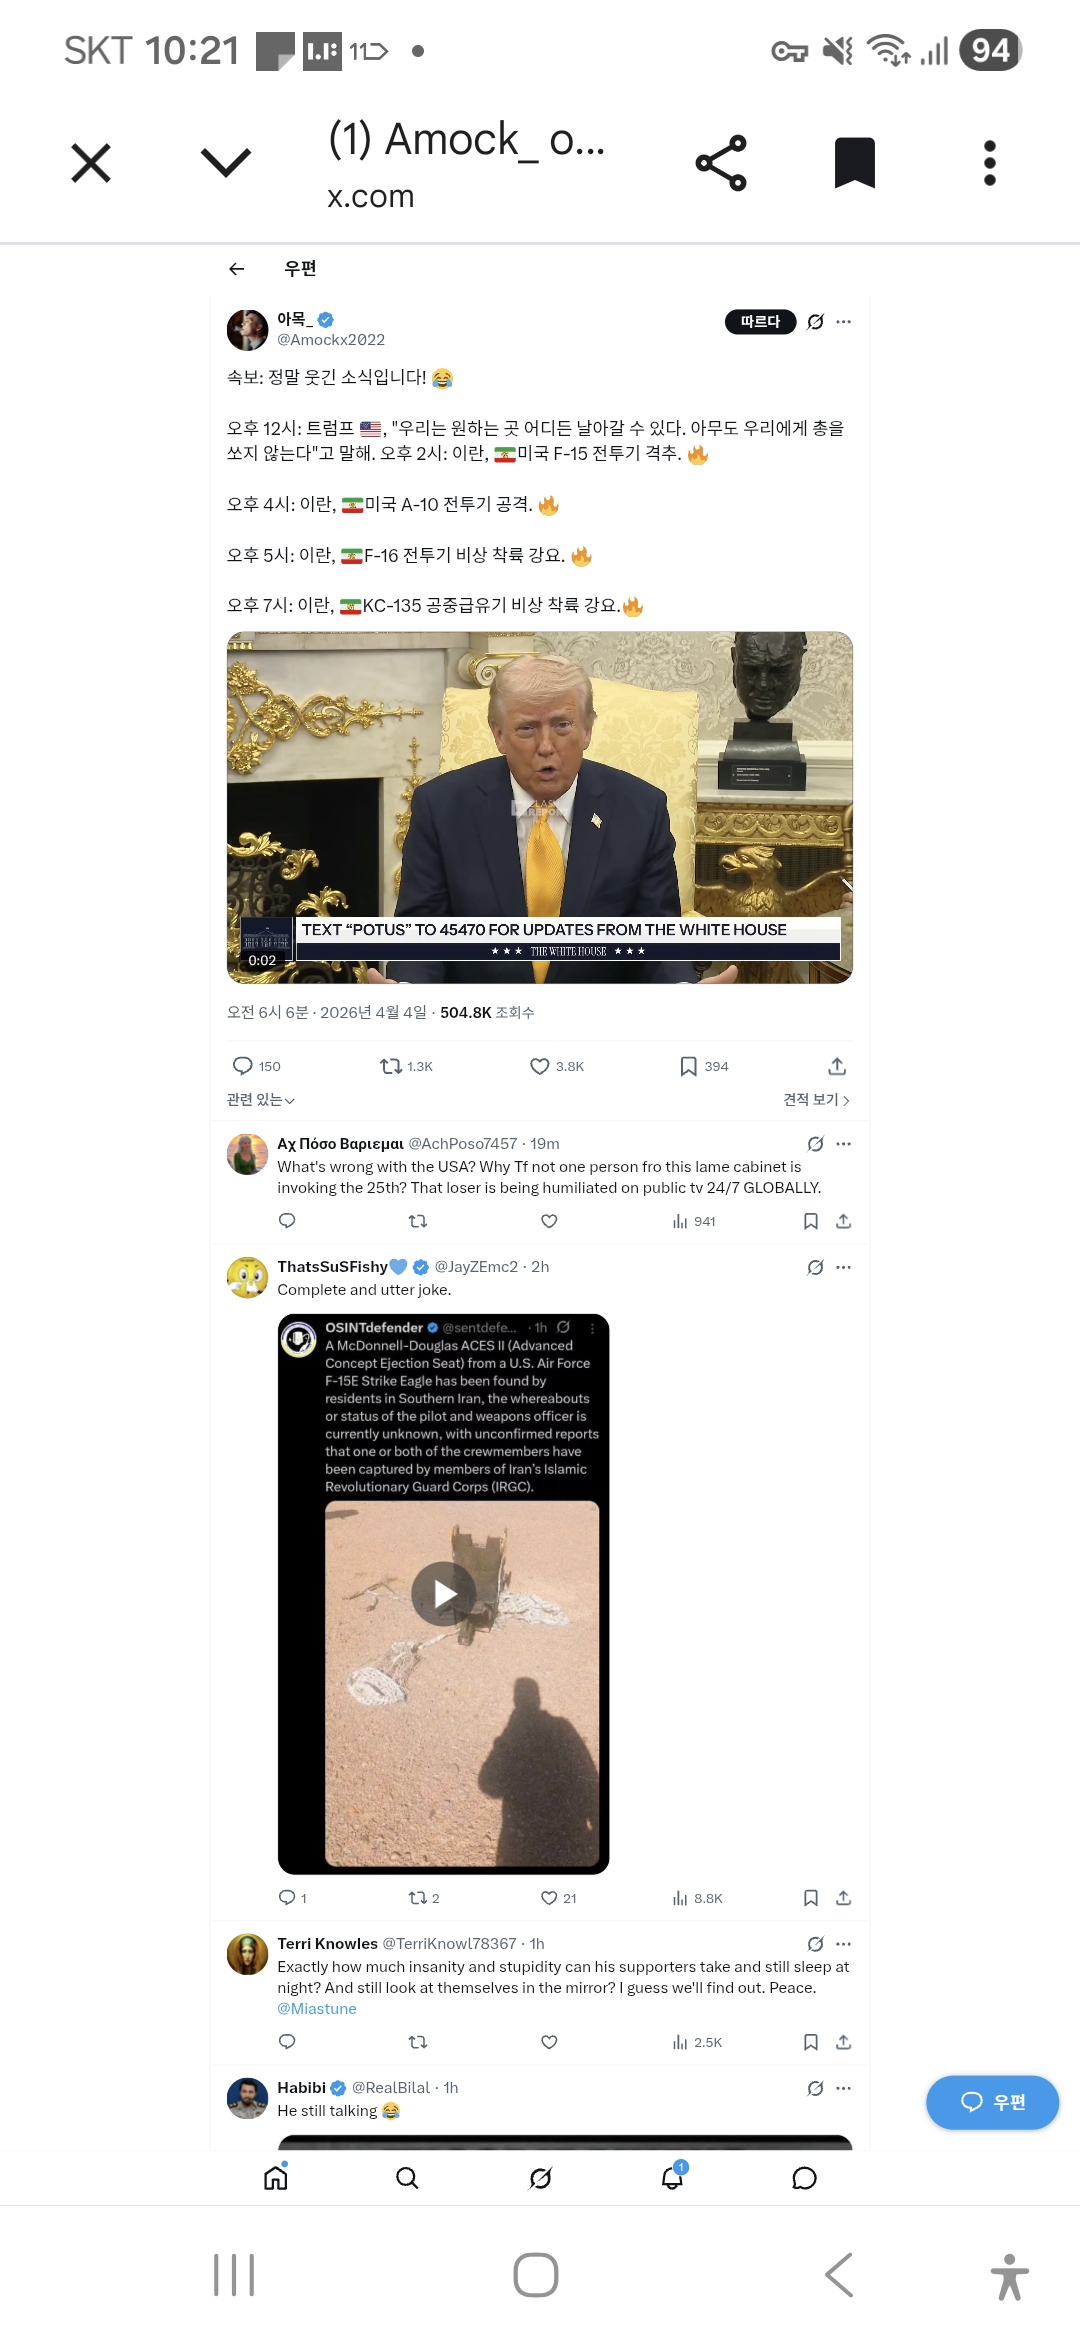
Task: Play the embedded OSINTdefender video
Action: click(444, 1593)
